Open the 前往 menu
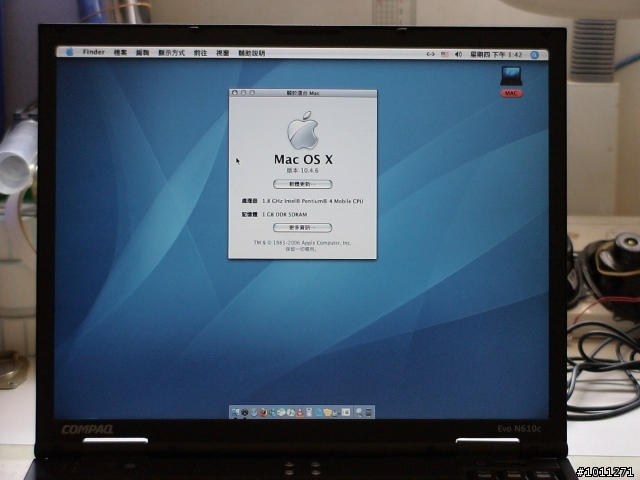640x480 pixels. 200,53
